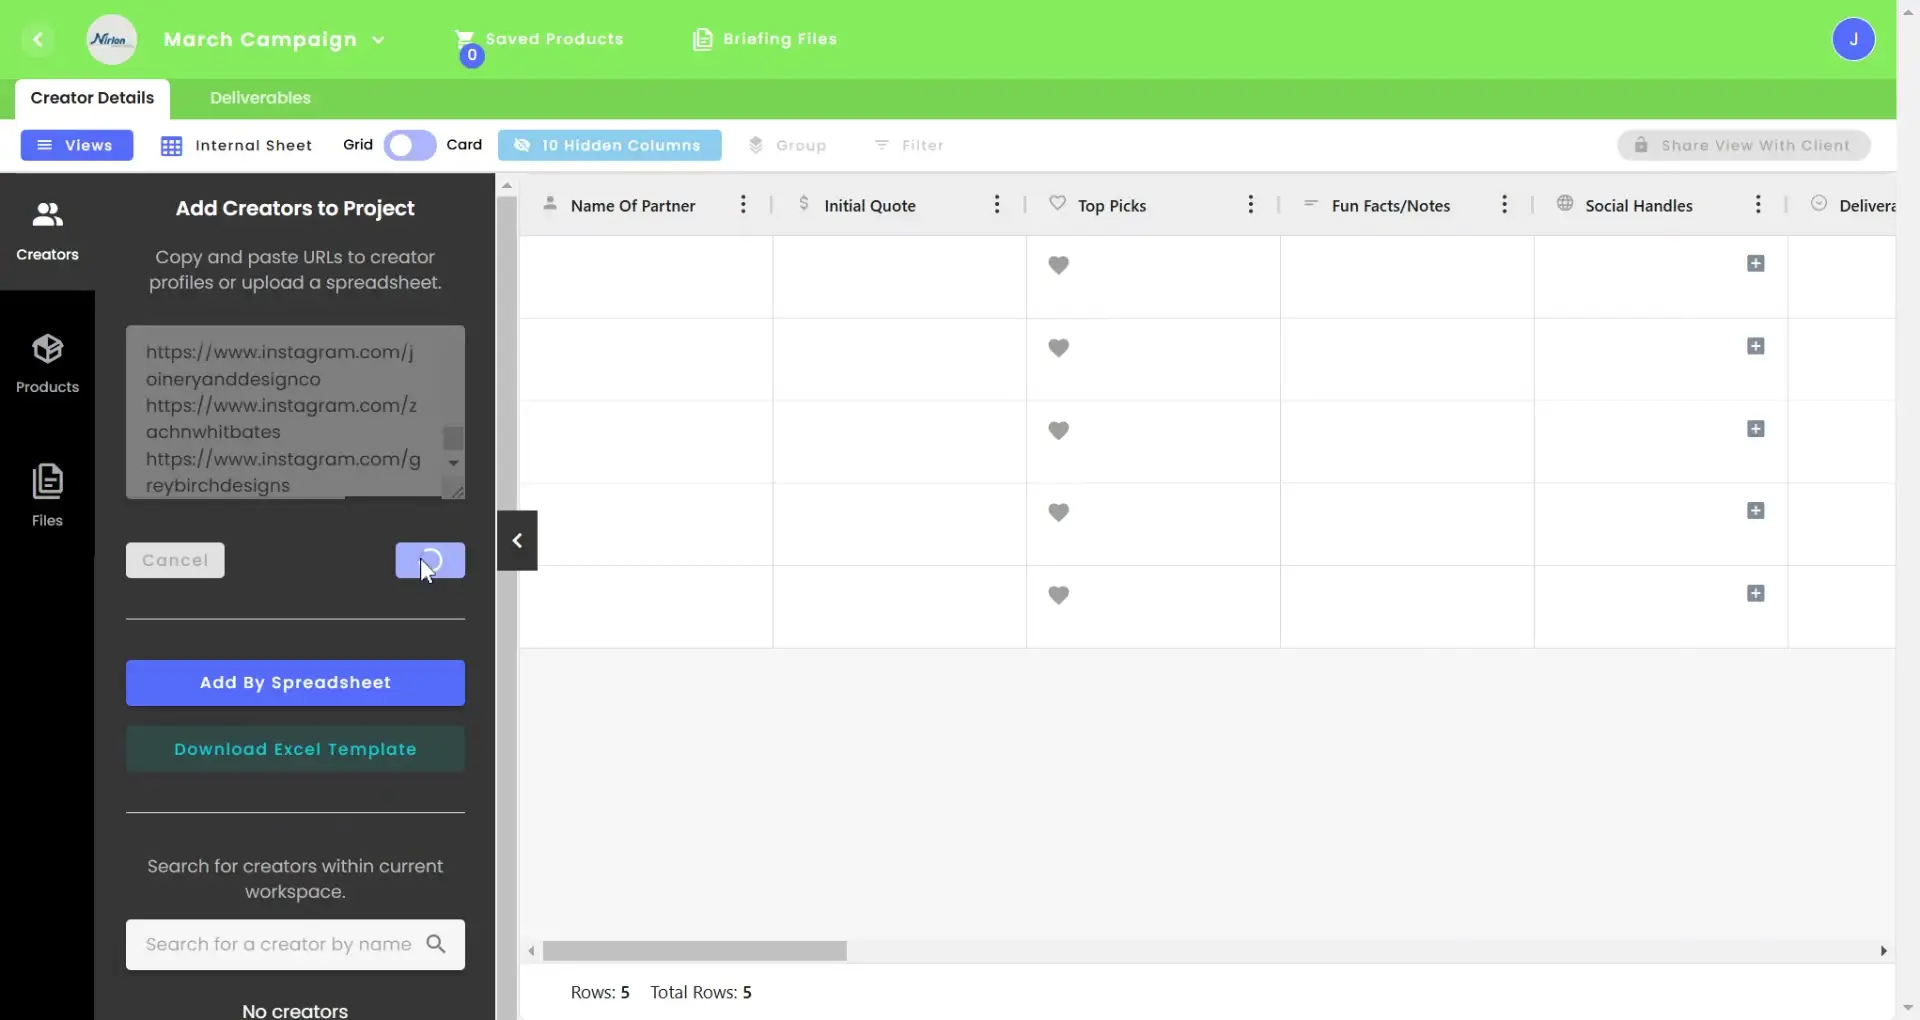
Task: Collapse the Add Creators side panel
Action: [x=517, y=540]
